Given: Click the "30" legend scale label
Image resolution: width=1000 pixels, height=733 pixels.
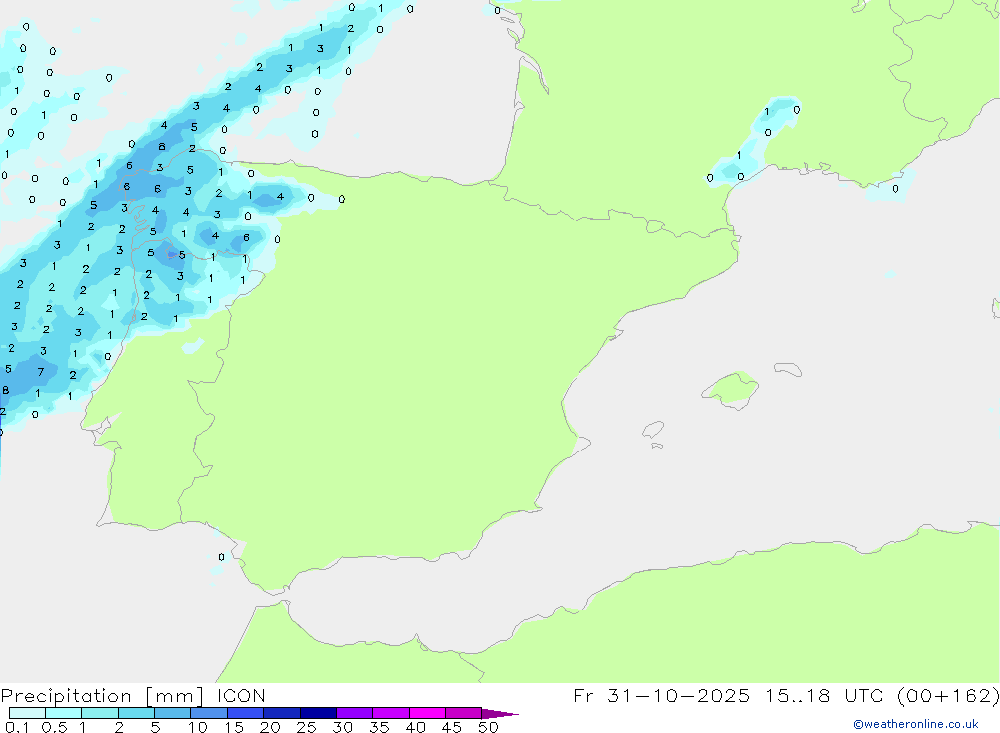Looking at the screenshot, I should 342,727.
